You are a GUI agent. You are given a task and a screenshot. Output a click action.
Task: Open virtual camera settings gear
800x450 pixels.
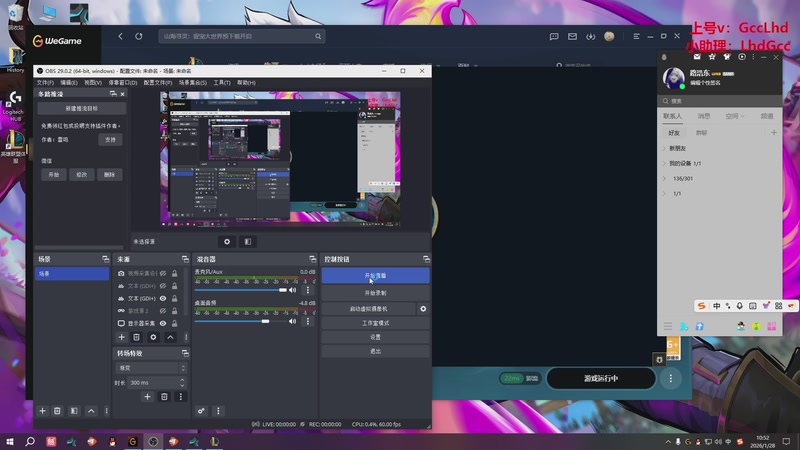(x=423, y=309)
